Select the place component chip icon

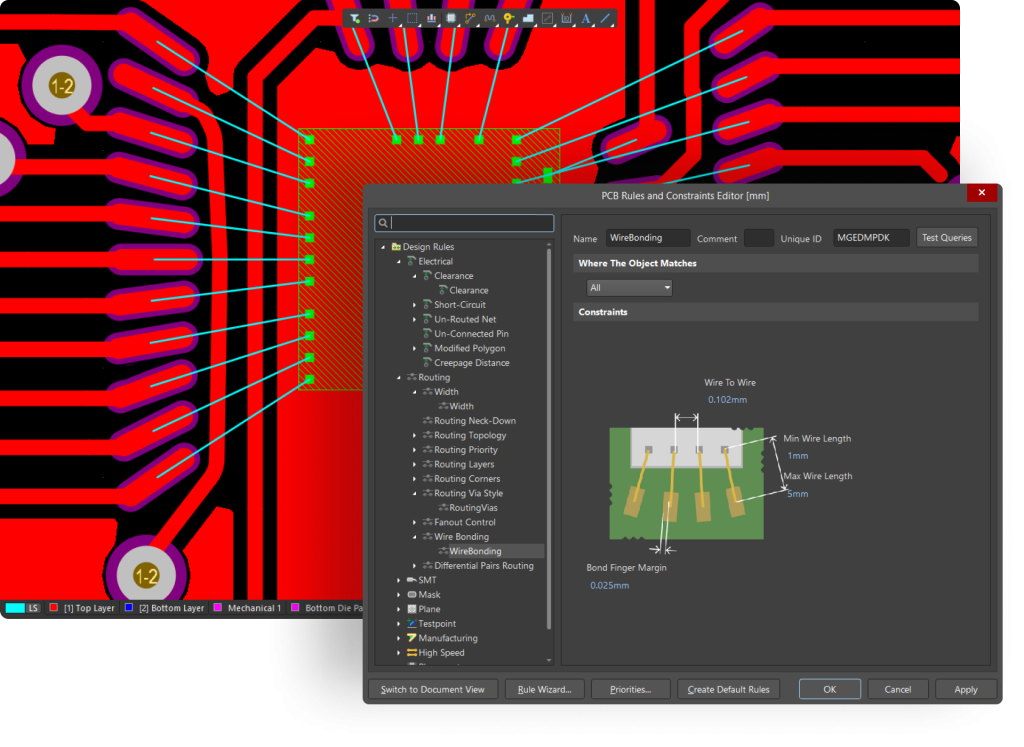click(x=451, y=18)
